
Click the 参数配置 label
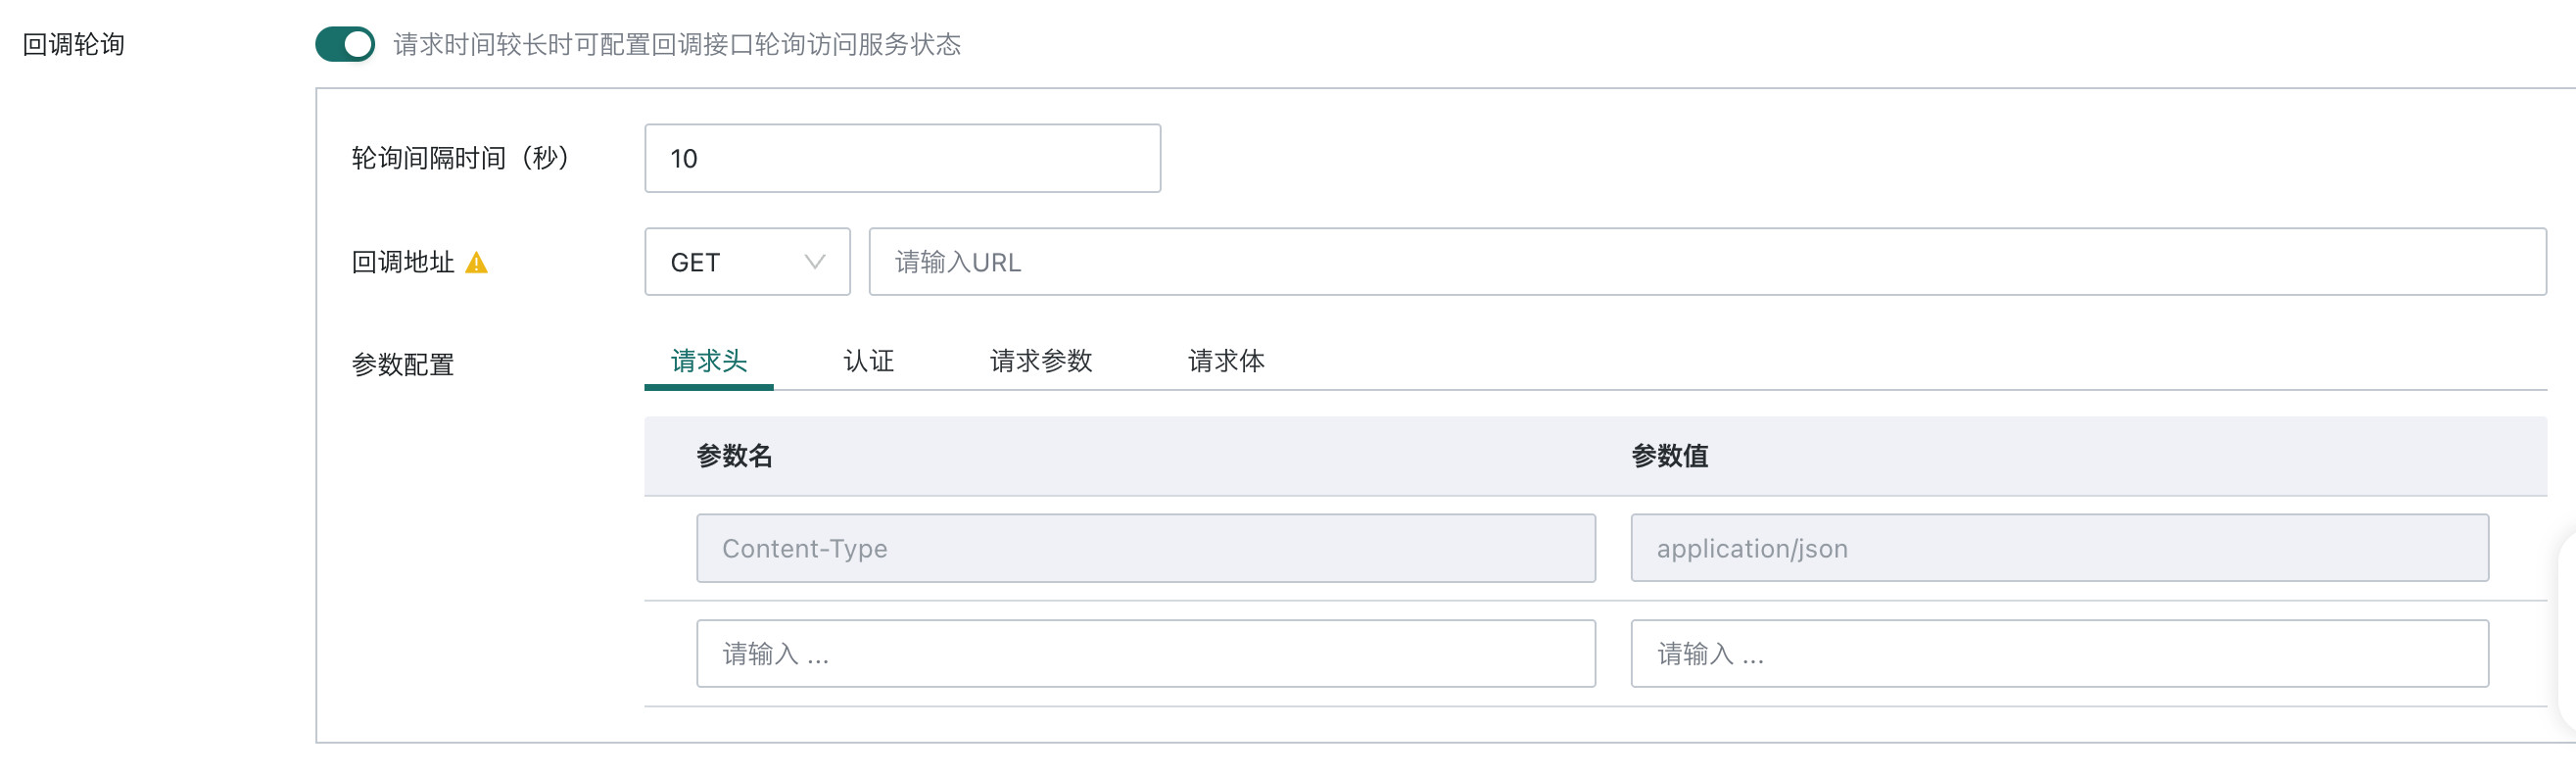(403, 364)
